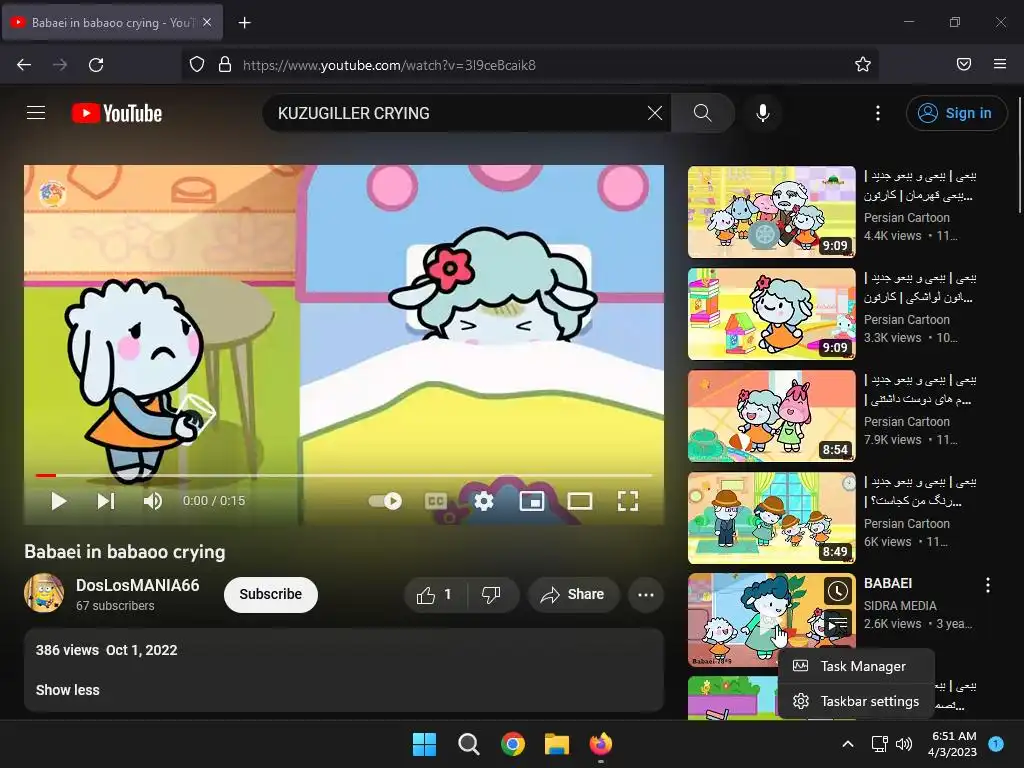Screen dimensions: 1024x768
Task: View site security lock info
Action: pos(225,65)
